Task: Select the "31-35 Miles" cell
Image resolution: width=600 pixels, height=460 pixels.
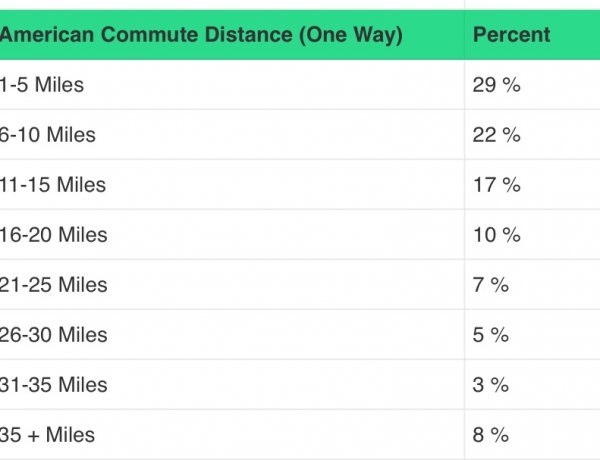Action: [53, 385]
